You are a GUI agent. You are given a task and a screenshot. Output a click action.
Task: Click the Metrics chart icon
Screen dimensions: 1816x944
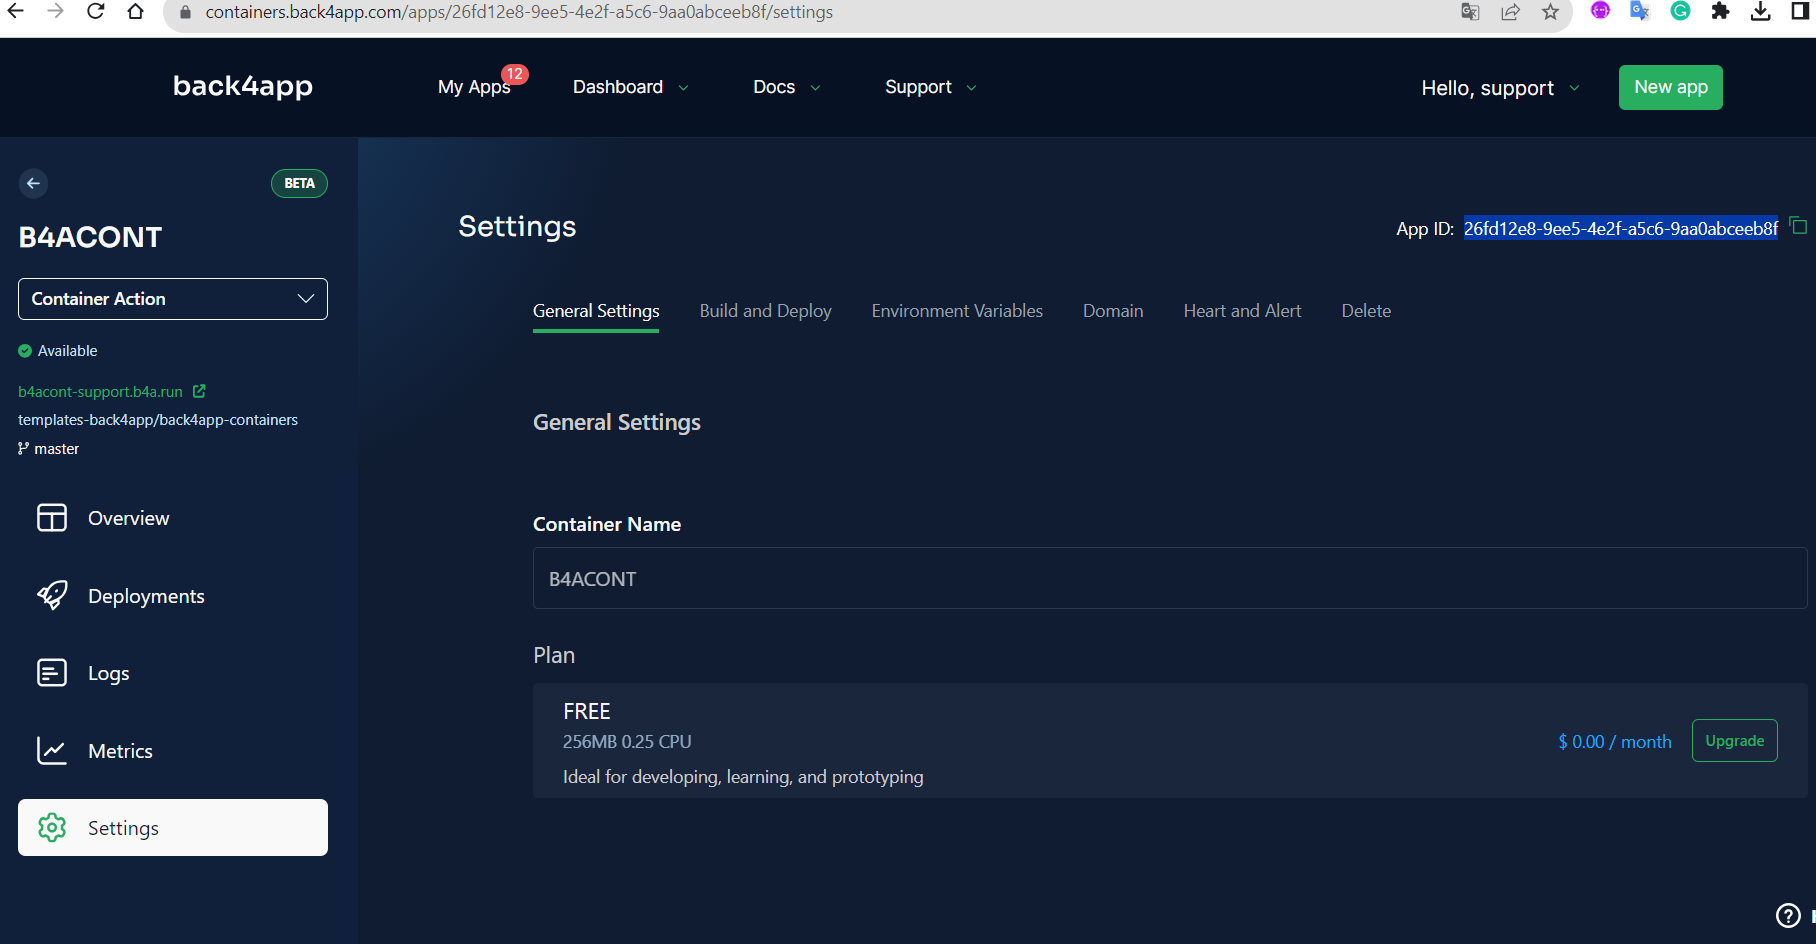52,750
